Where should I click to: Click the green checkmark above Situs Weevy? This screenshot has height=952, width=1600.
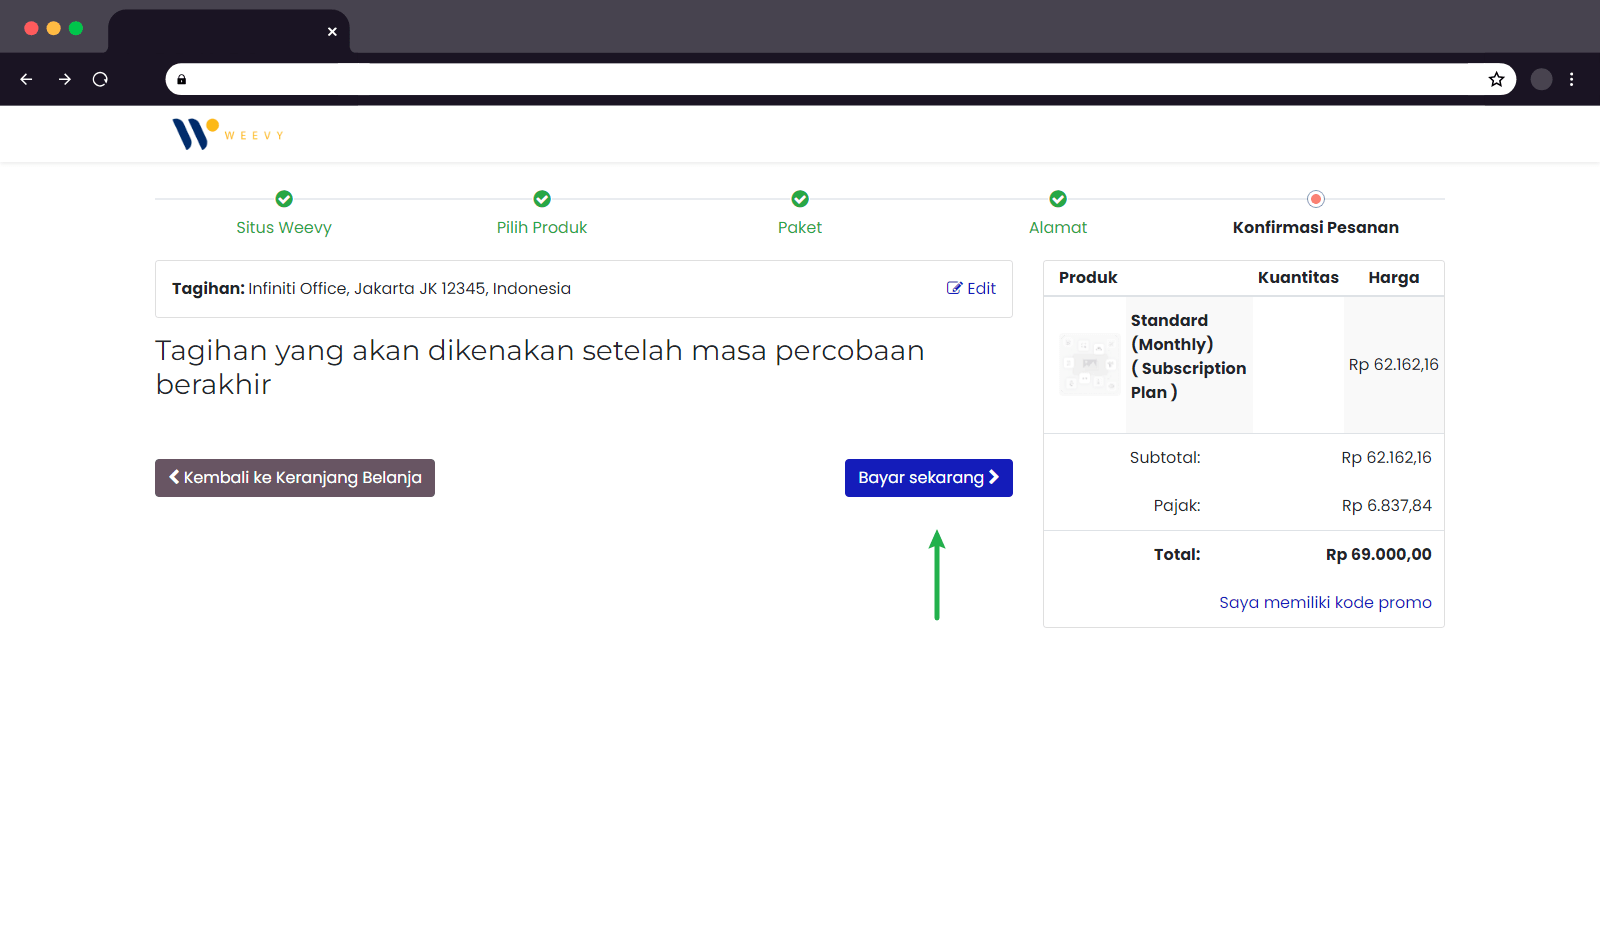(284, 198)
